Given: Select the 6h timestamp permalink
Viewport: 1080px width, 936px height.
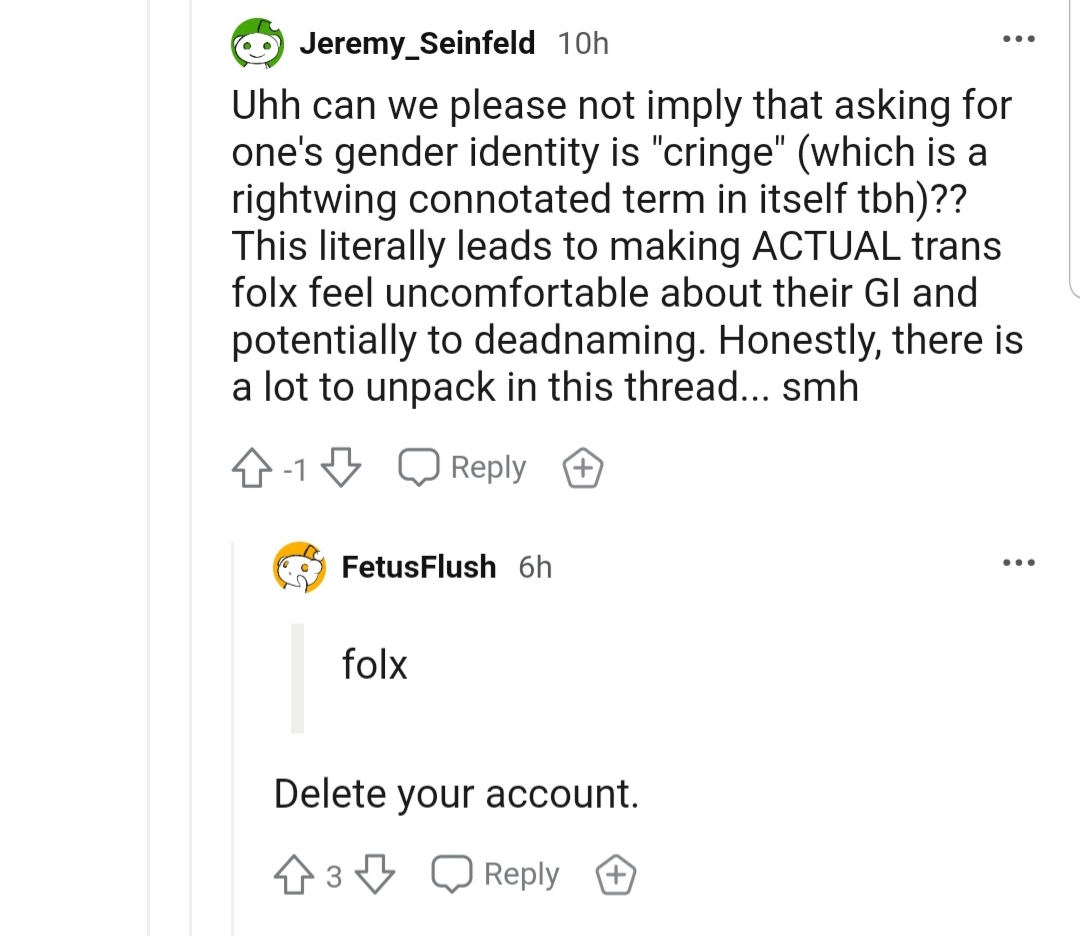Looking at the screenshot, I should pyautogui.click(x=535, y=568).
